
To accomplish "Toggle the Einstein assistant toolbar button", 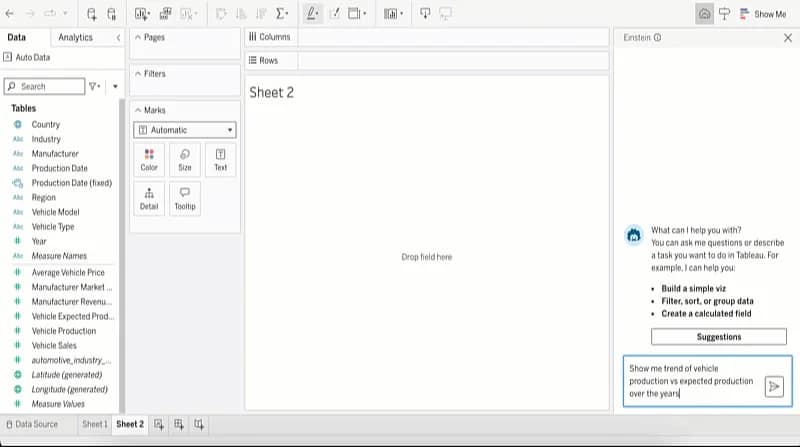I will click(x=705, y=14).
